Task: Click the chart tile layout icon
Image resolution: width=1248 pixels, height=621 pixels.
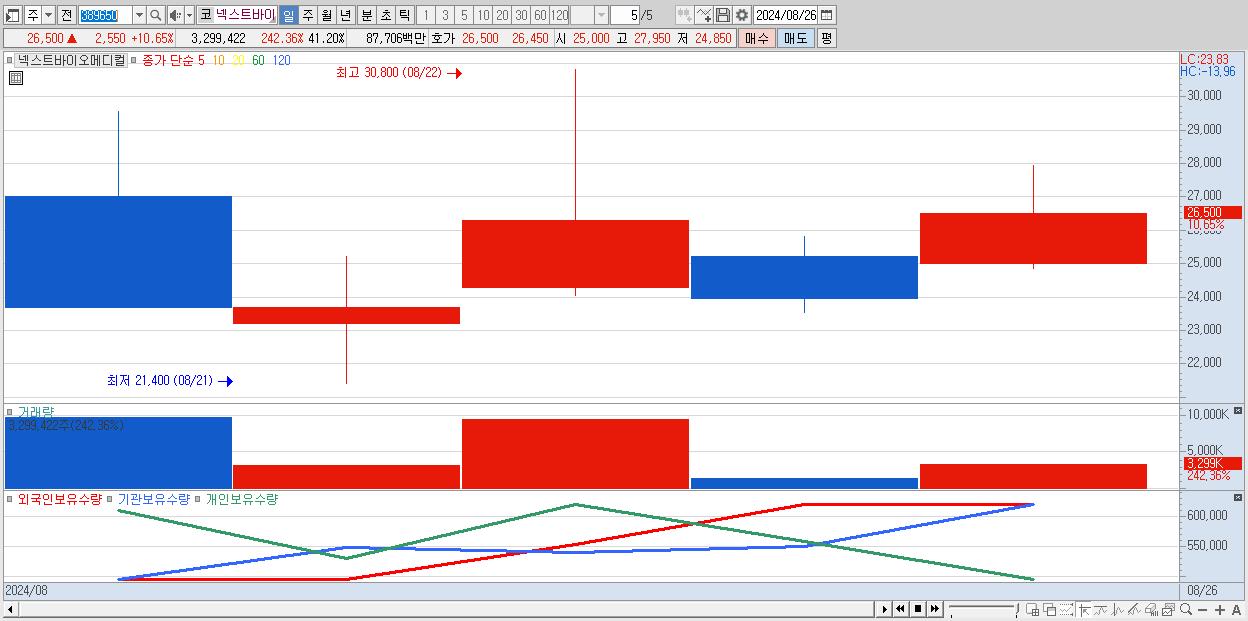Action: click(x=1033, y=609)
